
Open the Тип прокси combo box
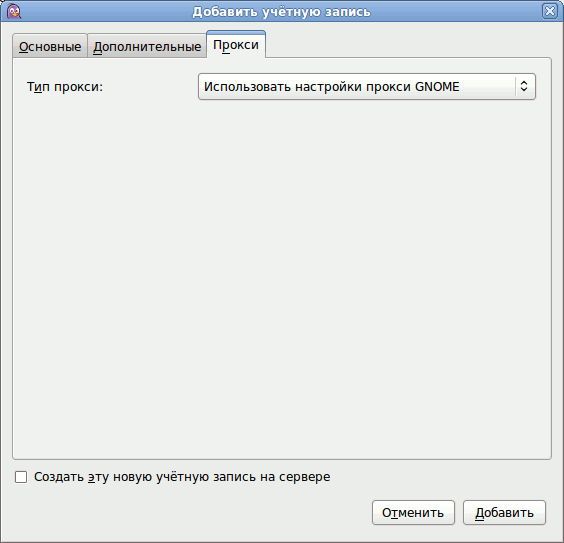coord(367,87)
